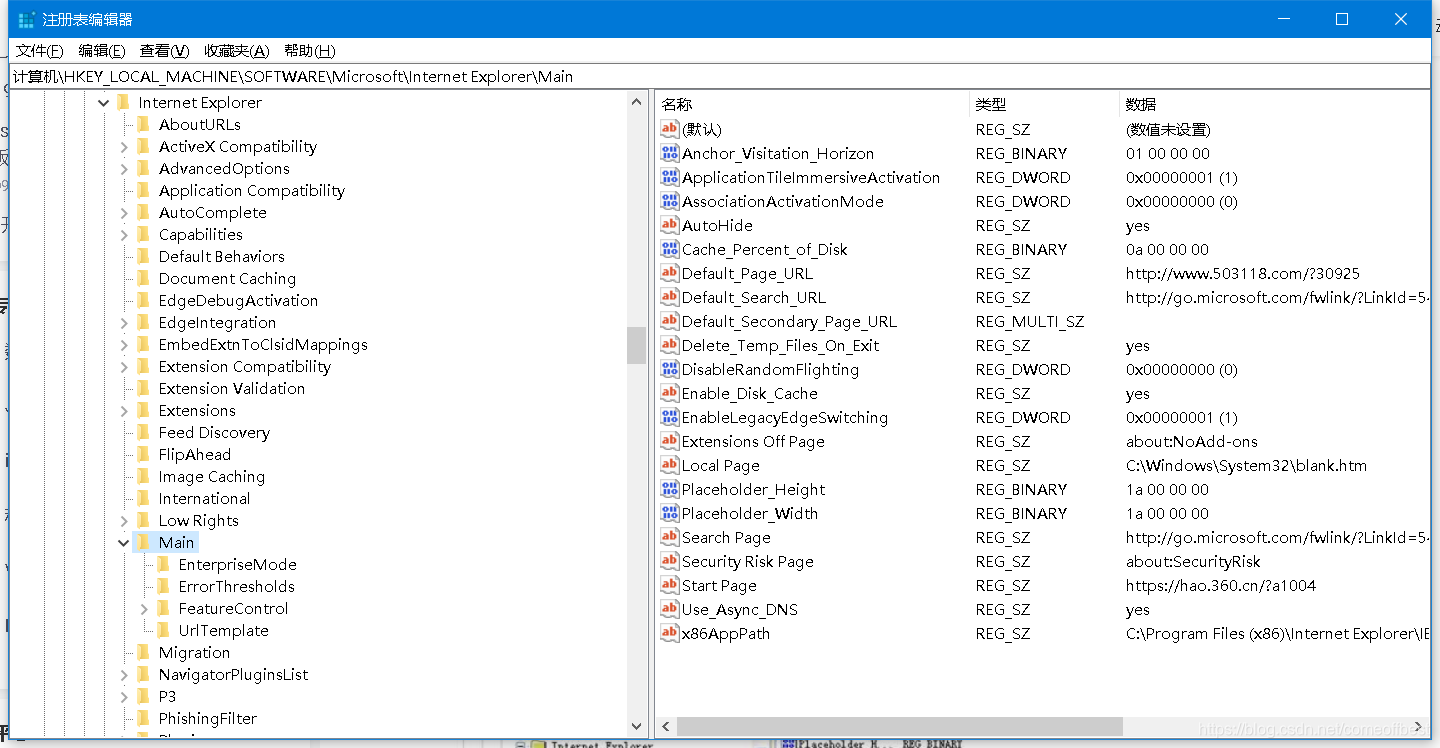Click the icon of Search Page value
Screen dimensions: 1440x748
tap(670, 537)
